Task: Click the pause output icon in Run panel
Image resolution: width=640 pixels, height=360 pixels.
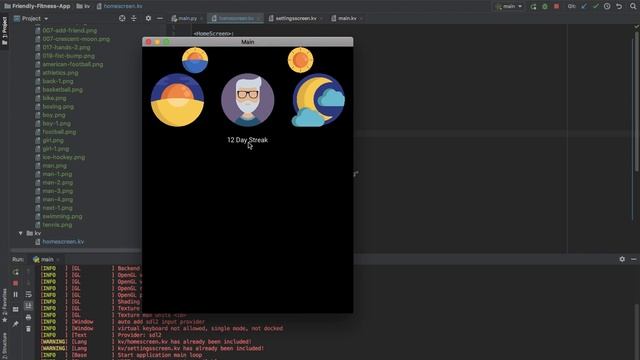Action: click(16, 294)
